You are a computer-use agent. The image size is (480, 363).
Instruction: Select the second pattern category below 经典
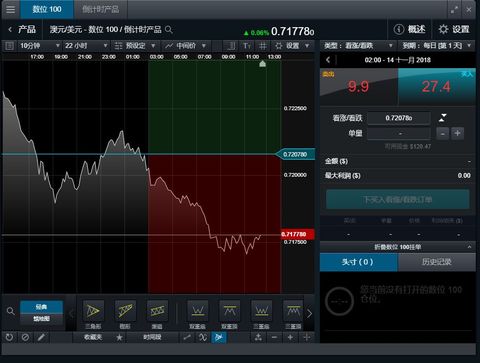[x=41, y=319]
